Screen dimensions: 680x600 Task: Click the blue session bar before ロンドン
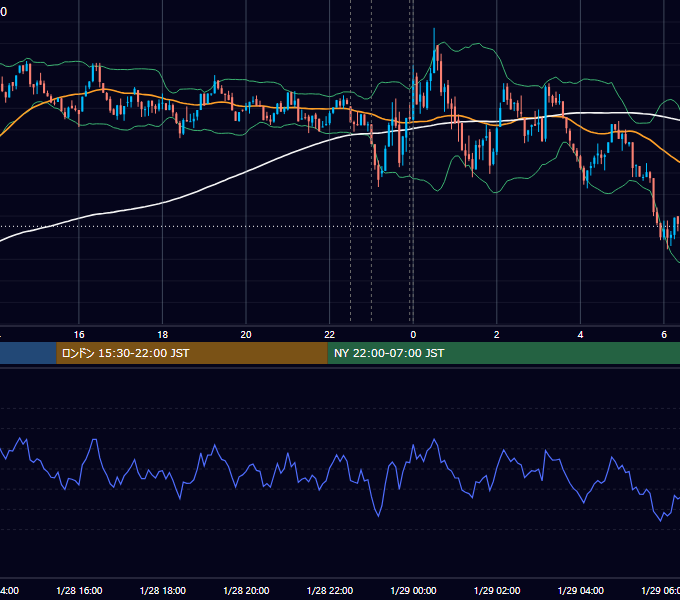click(28, 353)
